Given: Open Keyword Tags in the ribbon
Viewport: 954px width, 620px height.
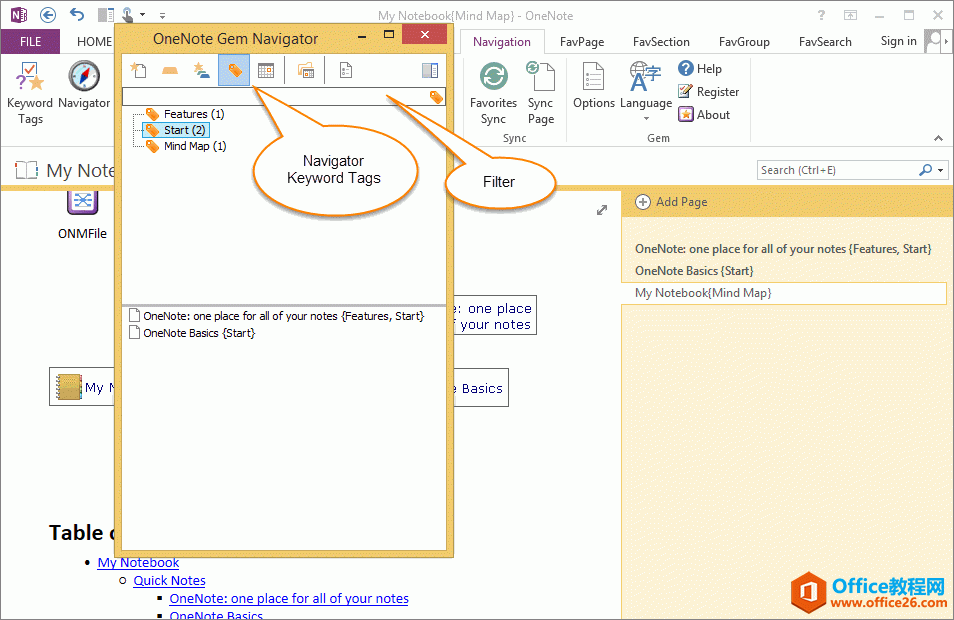Looking at the screenshot, I should pos(30,92).
